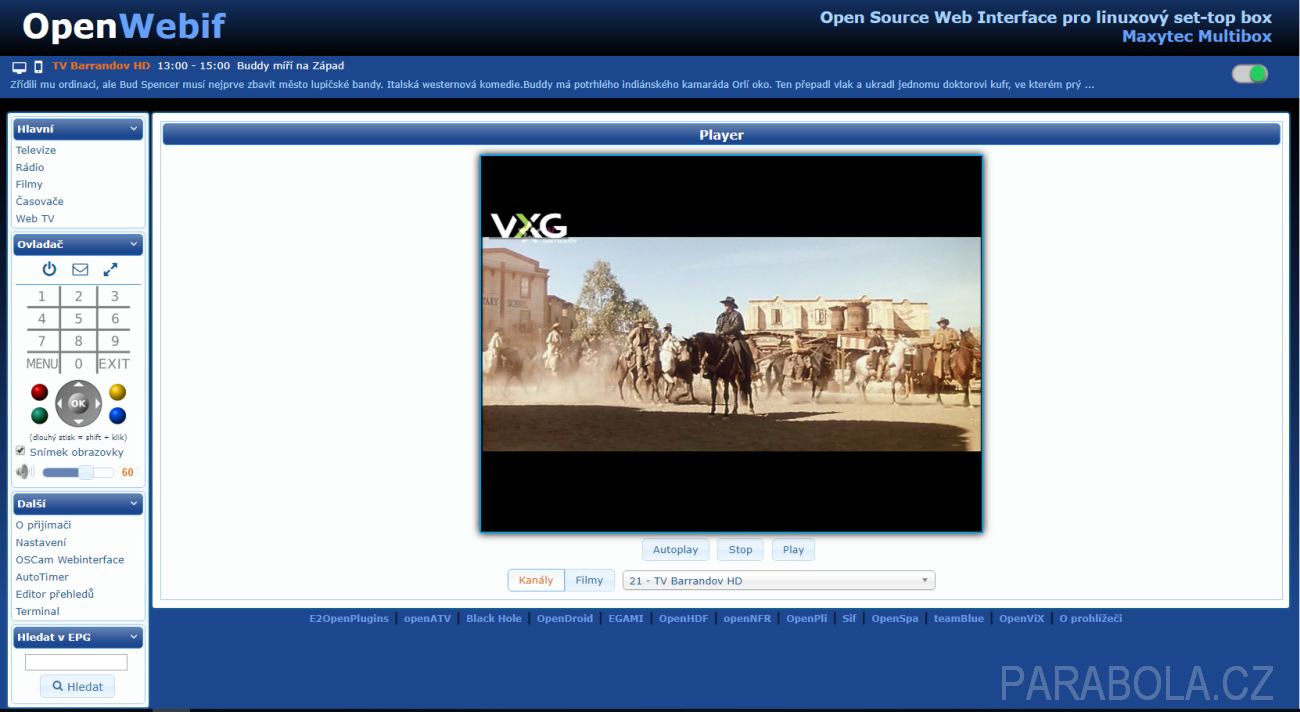The width and height of the screenshot is (1300, 712).
Task: Click remote keypad number 5
Action: click(x=79, y=319)
